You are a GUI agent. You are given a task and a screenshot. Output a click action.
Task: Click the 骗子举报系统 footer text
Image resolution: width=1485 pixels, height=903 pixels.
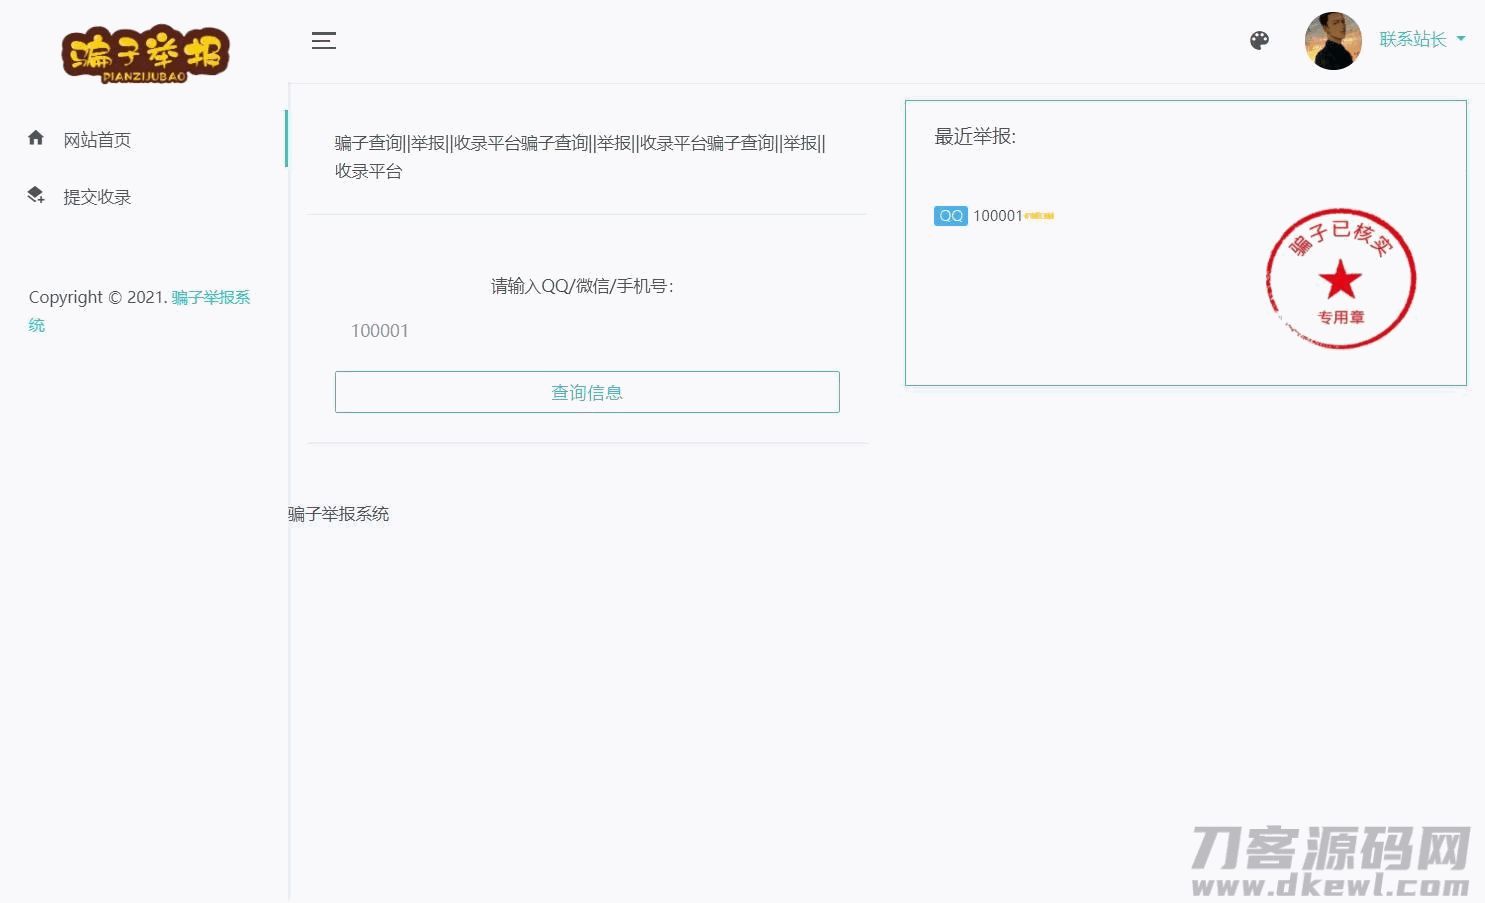coord(339,514)
